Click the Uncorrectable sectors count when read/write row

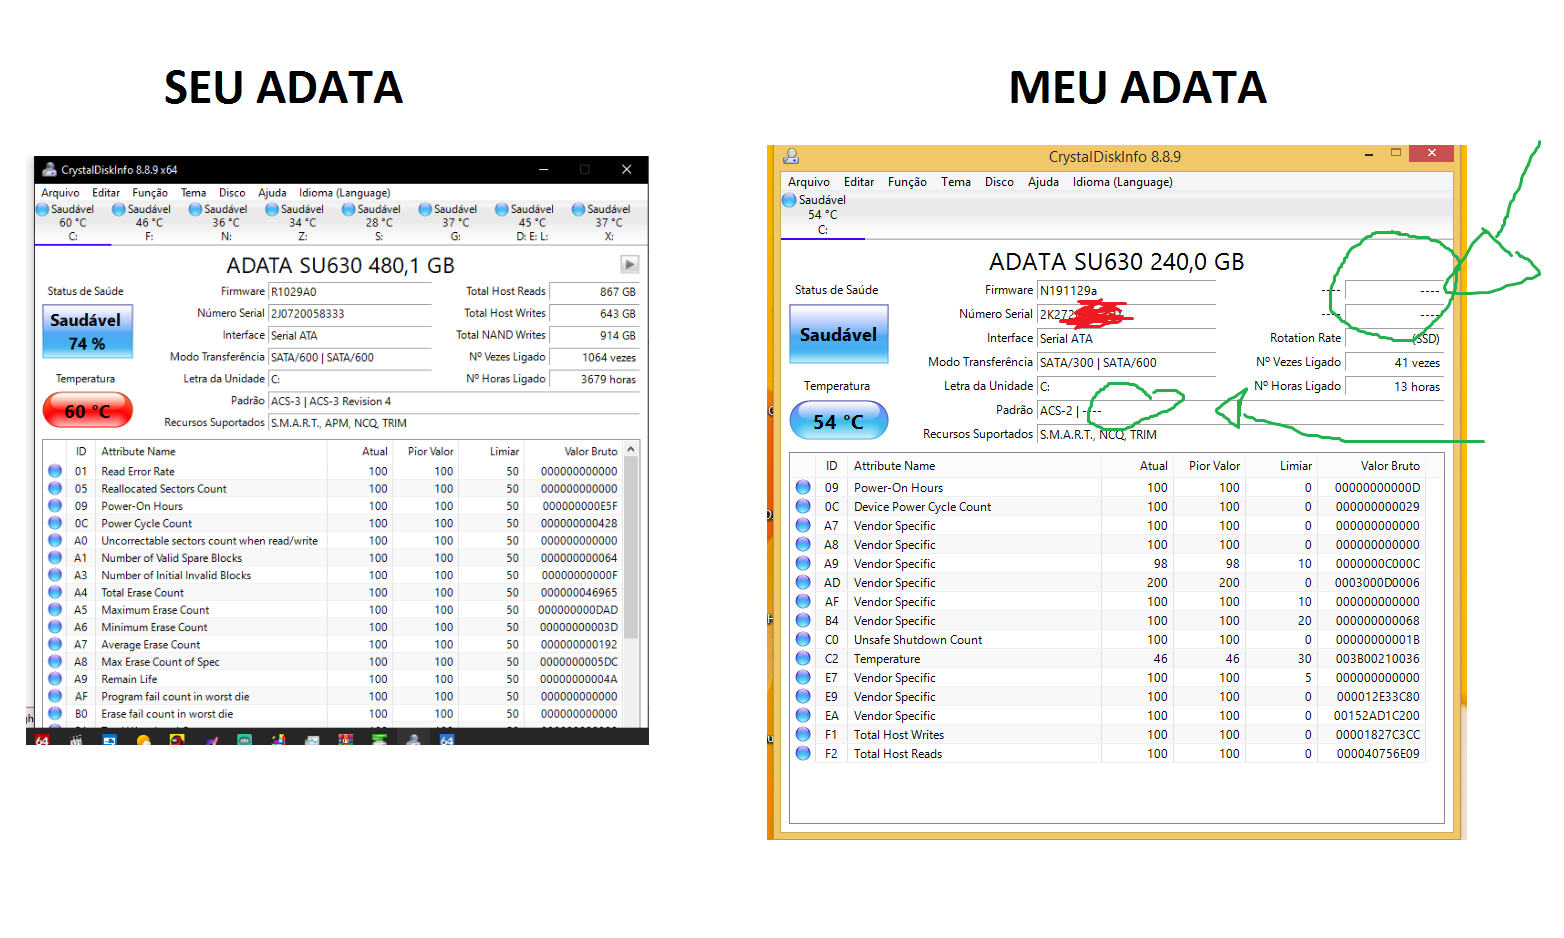[x=333, y=540]
